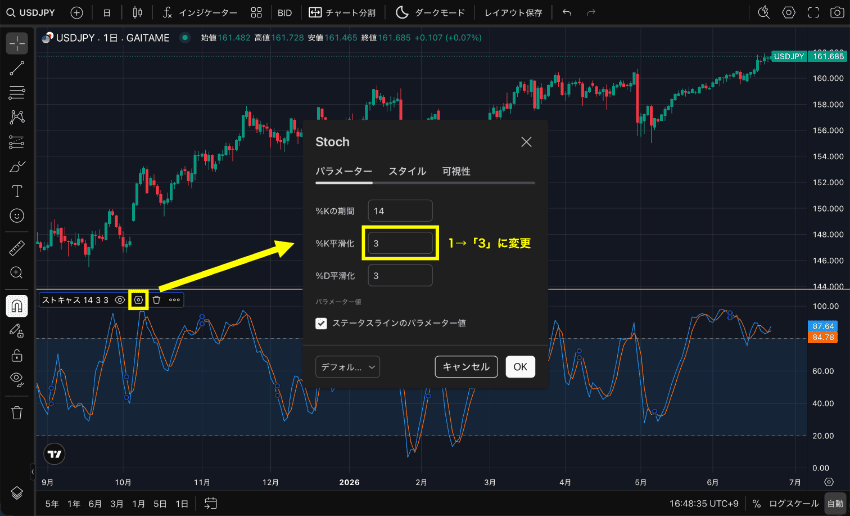850x516 pixels.
Task: Click キャンセル button
Action: tap(466, 367)
